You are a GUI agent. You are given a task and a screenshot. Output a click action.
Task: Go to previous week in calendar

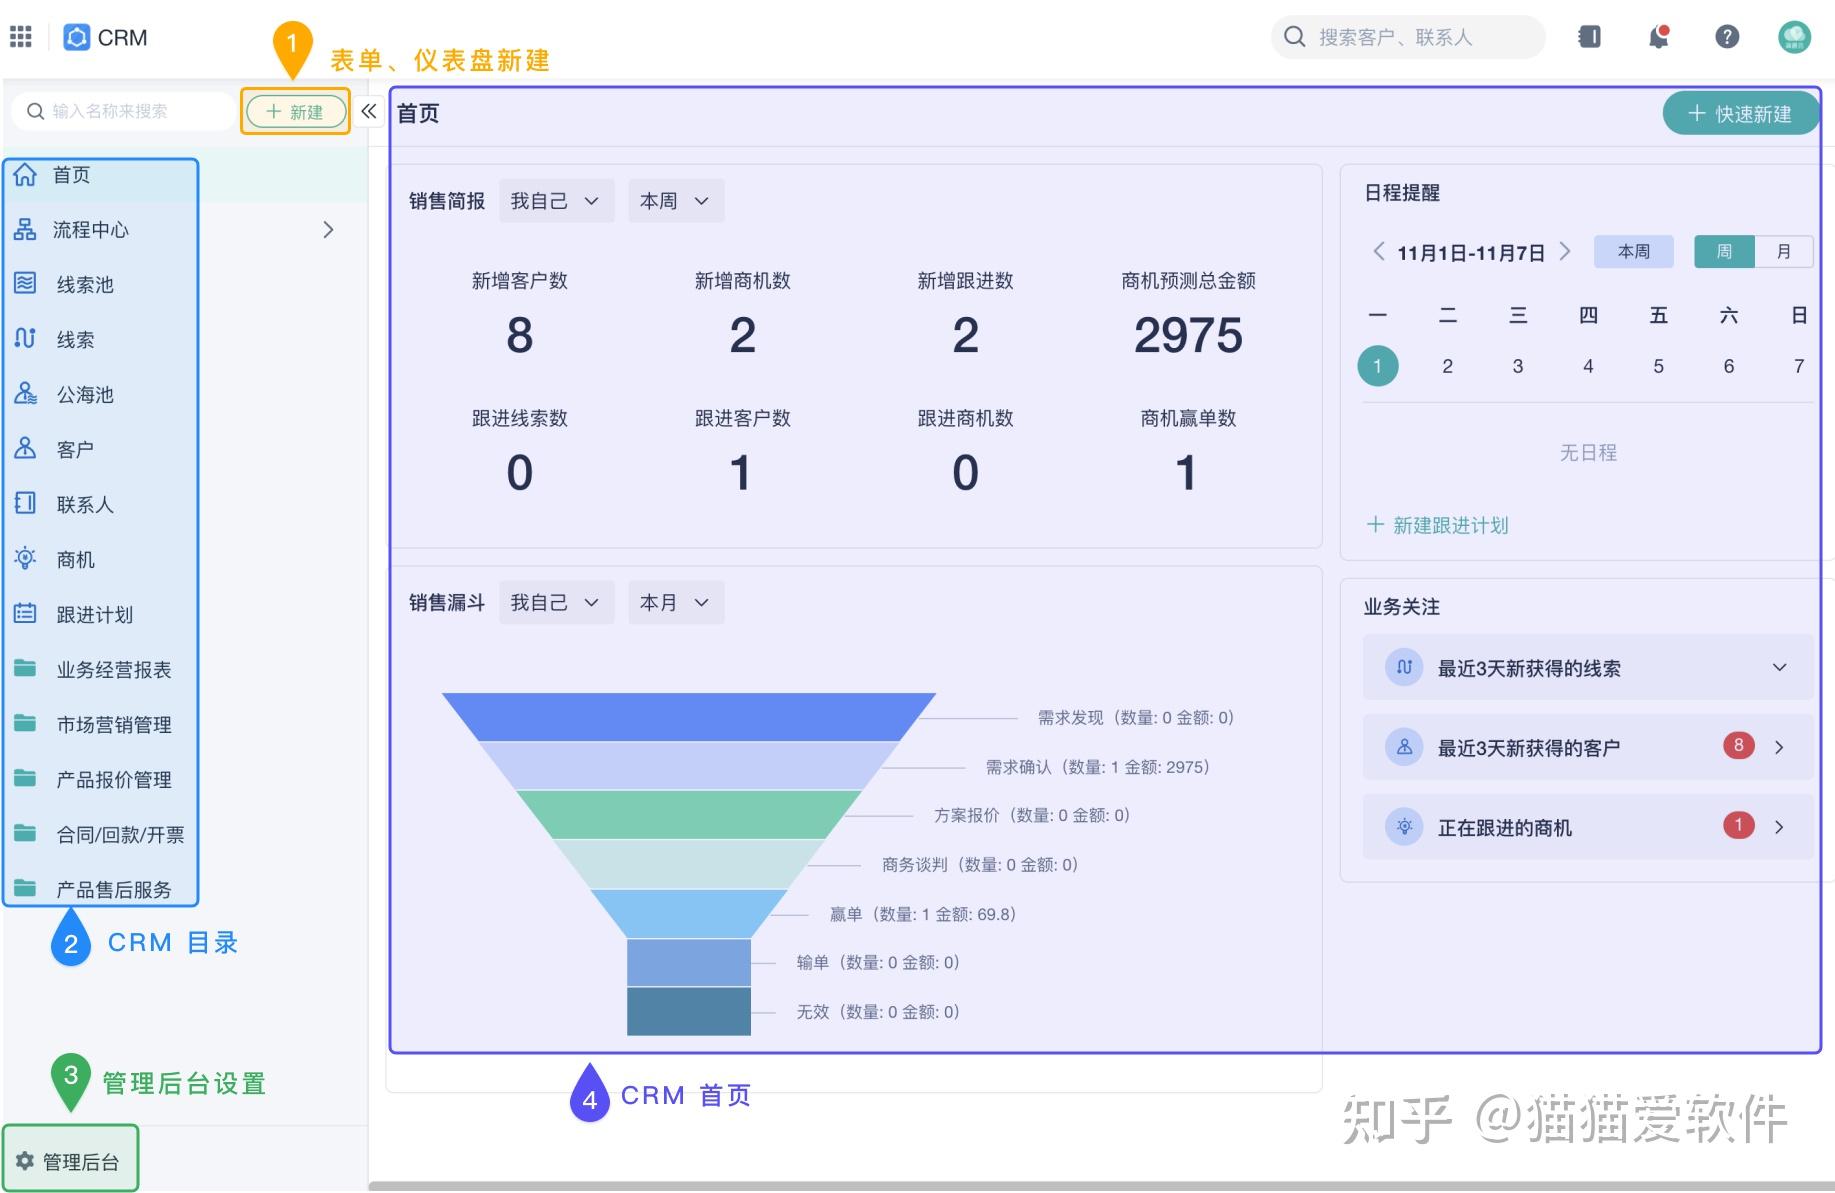1379,251
